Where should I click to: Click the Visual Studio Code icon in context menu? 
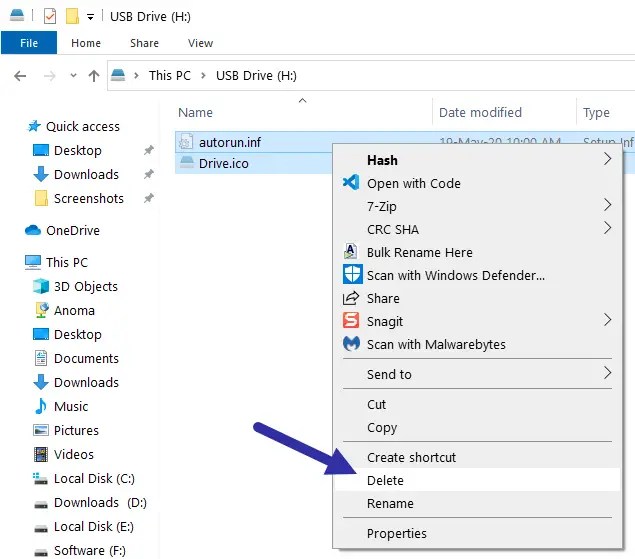point(351,183)
